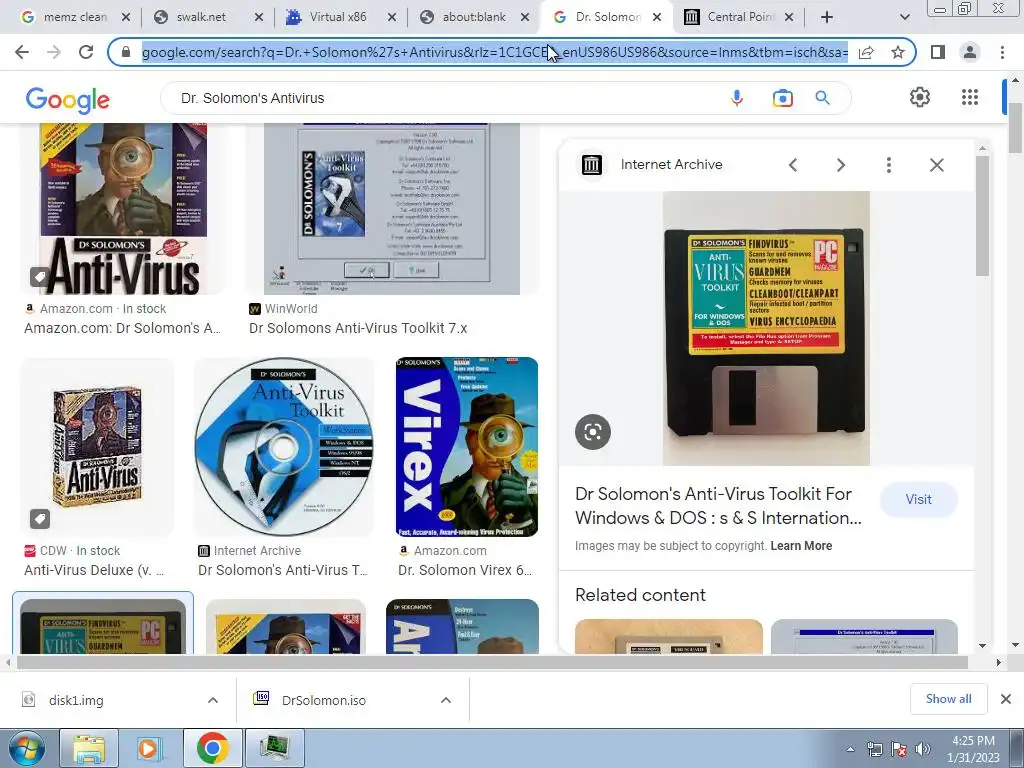This screenshot has width=1024, height=768.
Task: Bookmark this page with the star icon
Action: [898, 52]
